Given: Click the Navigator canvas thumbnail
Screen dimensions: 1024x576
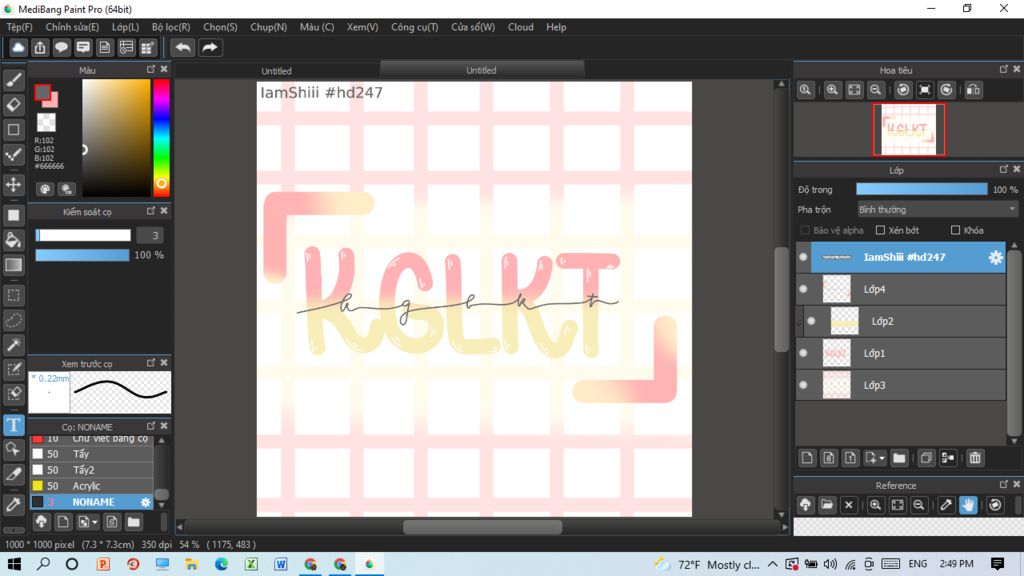Looking at the screenshot, I should [x=908, y=129].
